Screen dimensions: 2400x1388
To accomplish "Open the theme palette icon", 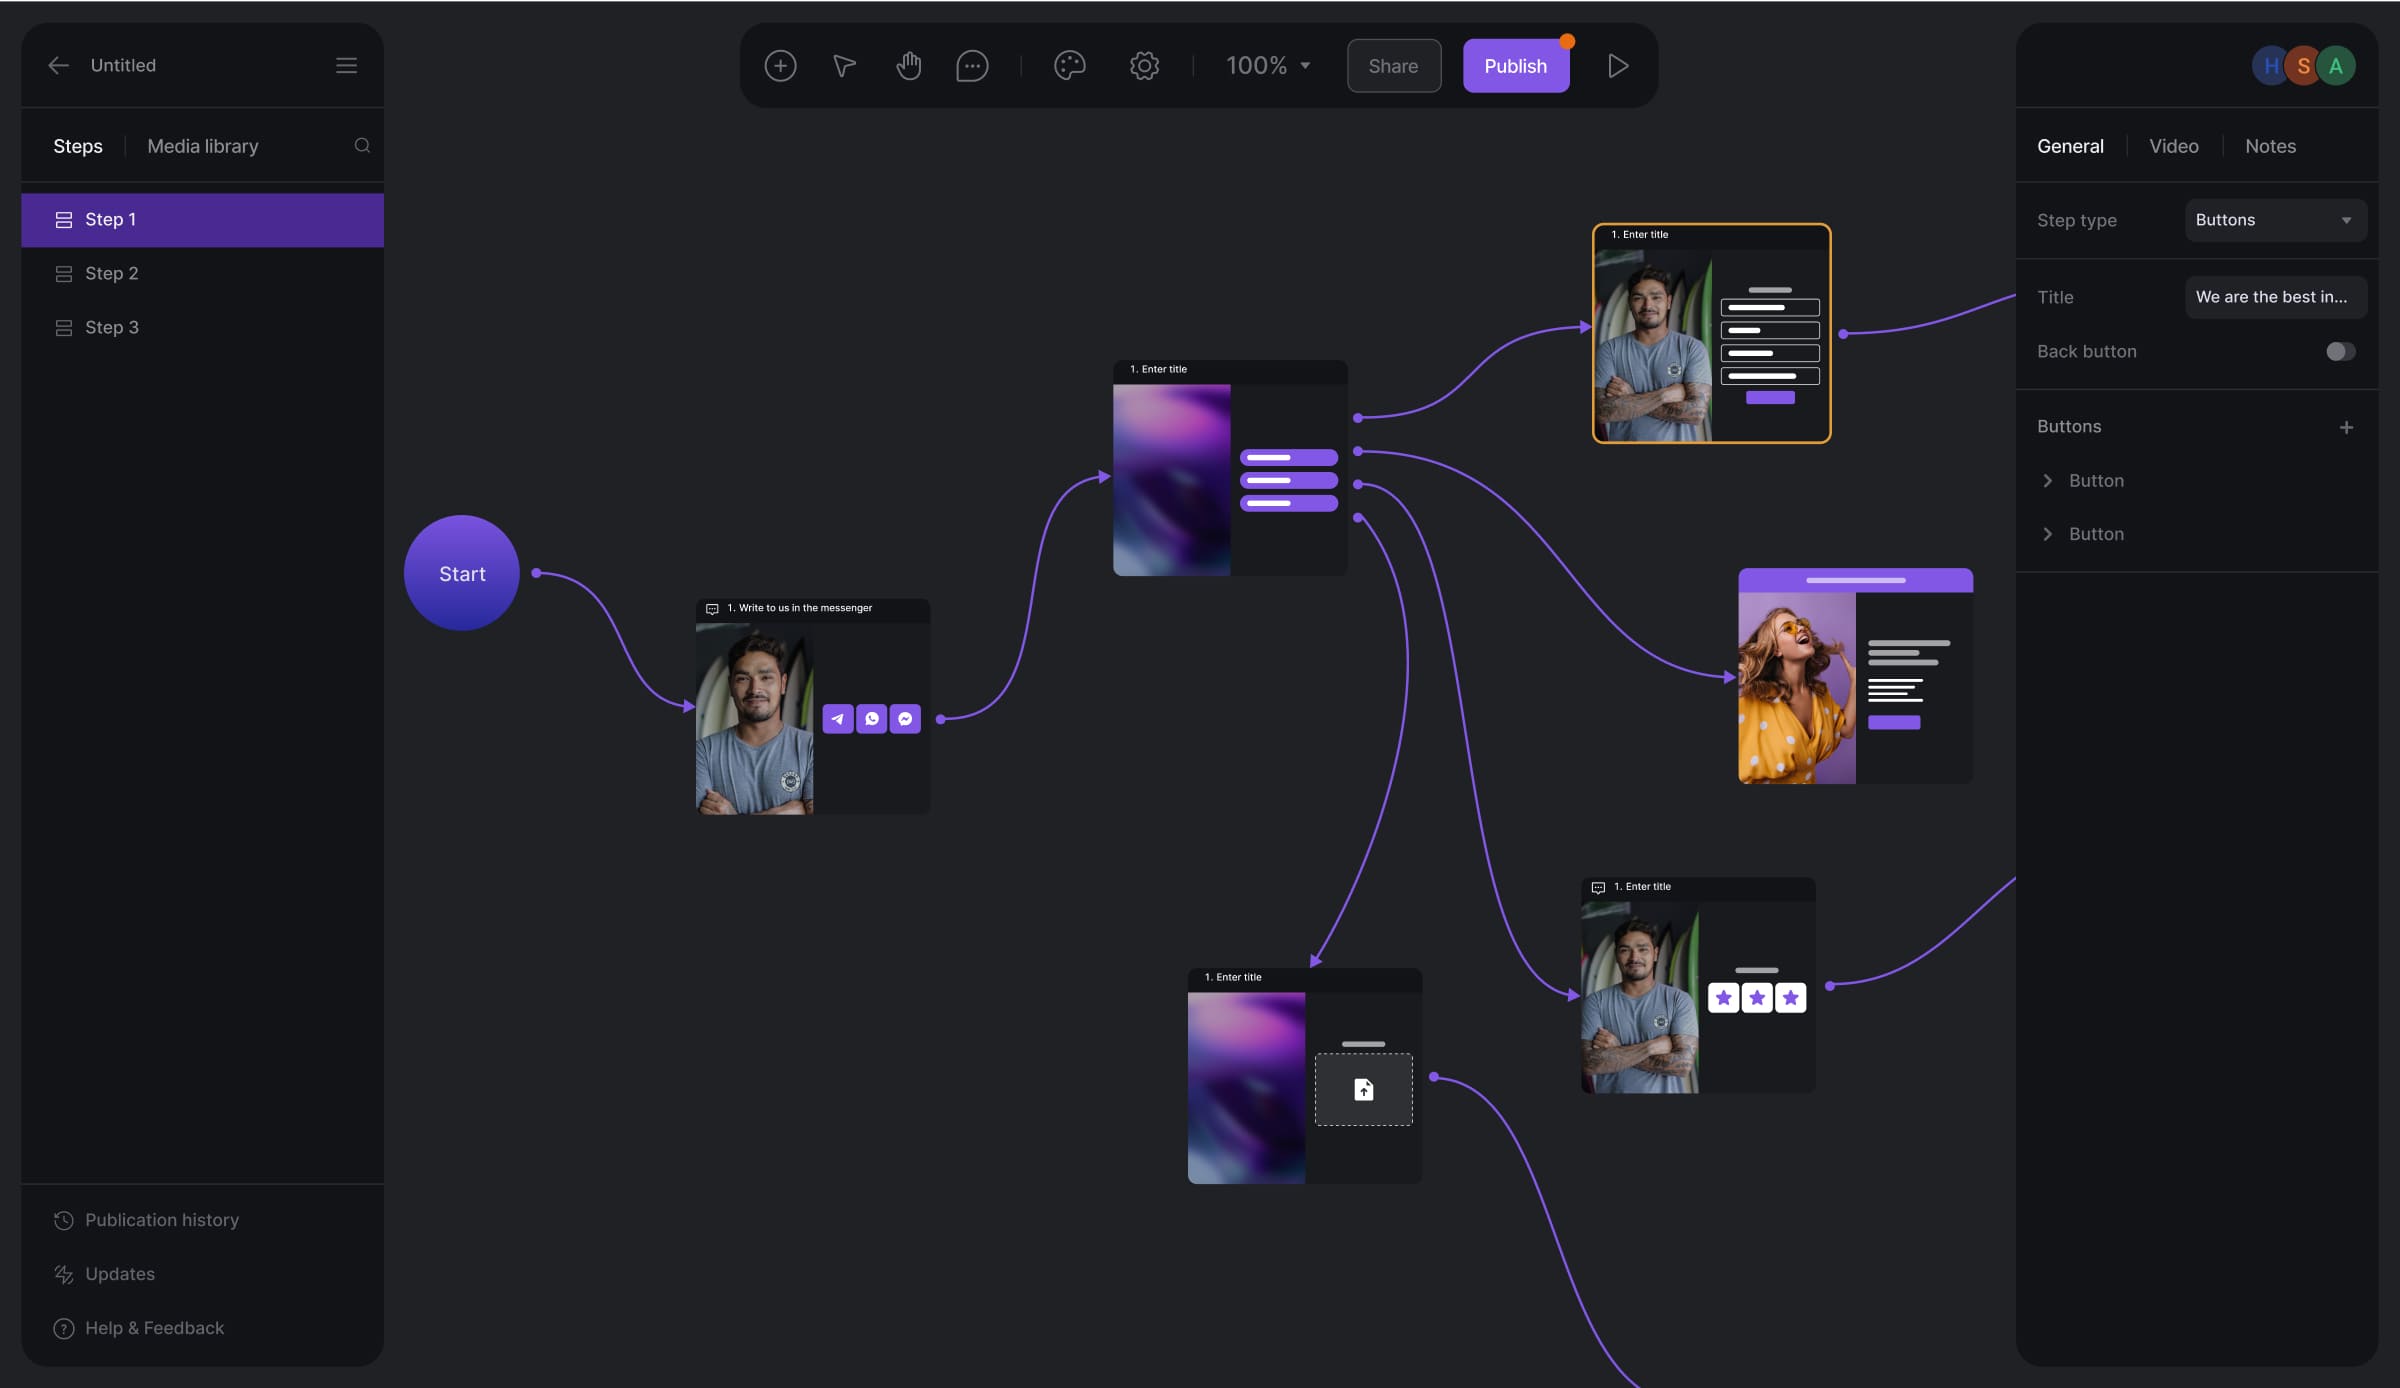I will [1069, 66].
